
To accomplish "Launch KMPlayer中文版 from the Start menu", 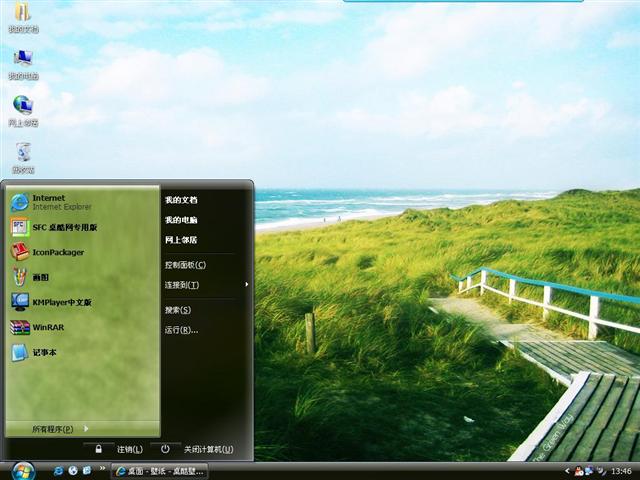I will (83, 302).
